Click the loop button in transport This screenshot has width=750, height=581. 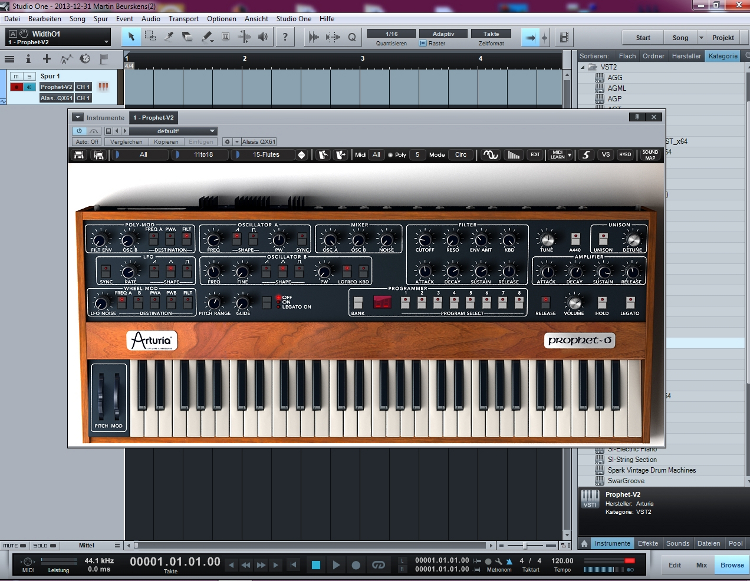(x=378, y=565)
